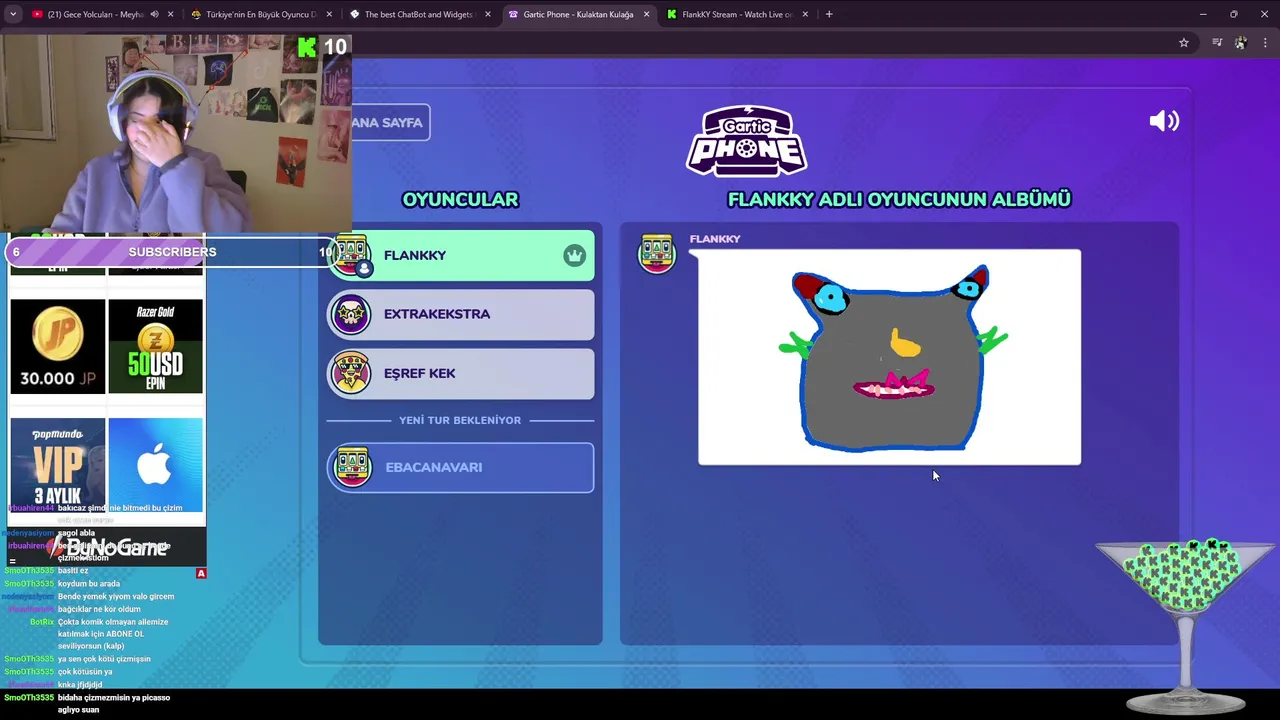Mute the YouTube tab via its speaker icon
This screenshot has width=1280, height=720.
coord(154,14)
